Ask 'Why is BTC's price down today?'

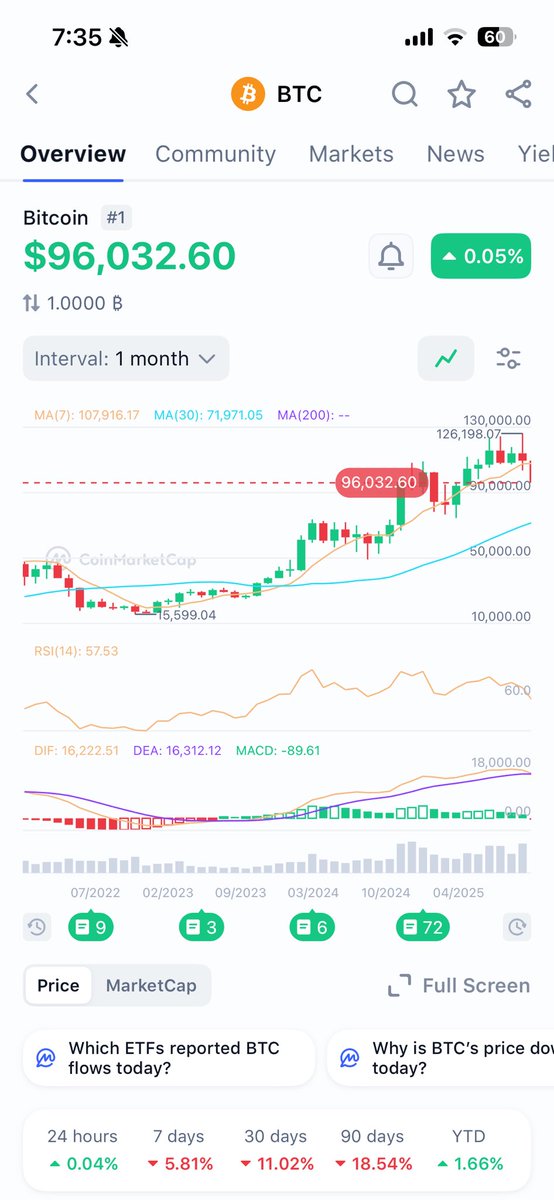440,1058
